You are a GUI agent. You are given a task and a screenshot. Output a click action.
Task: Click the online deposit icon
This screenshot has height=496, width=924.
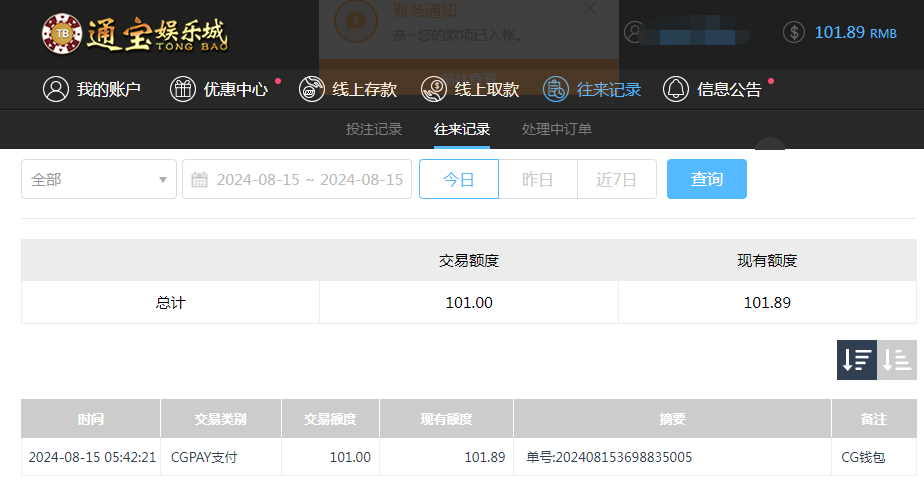312,89
